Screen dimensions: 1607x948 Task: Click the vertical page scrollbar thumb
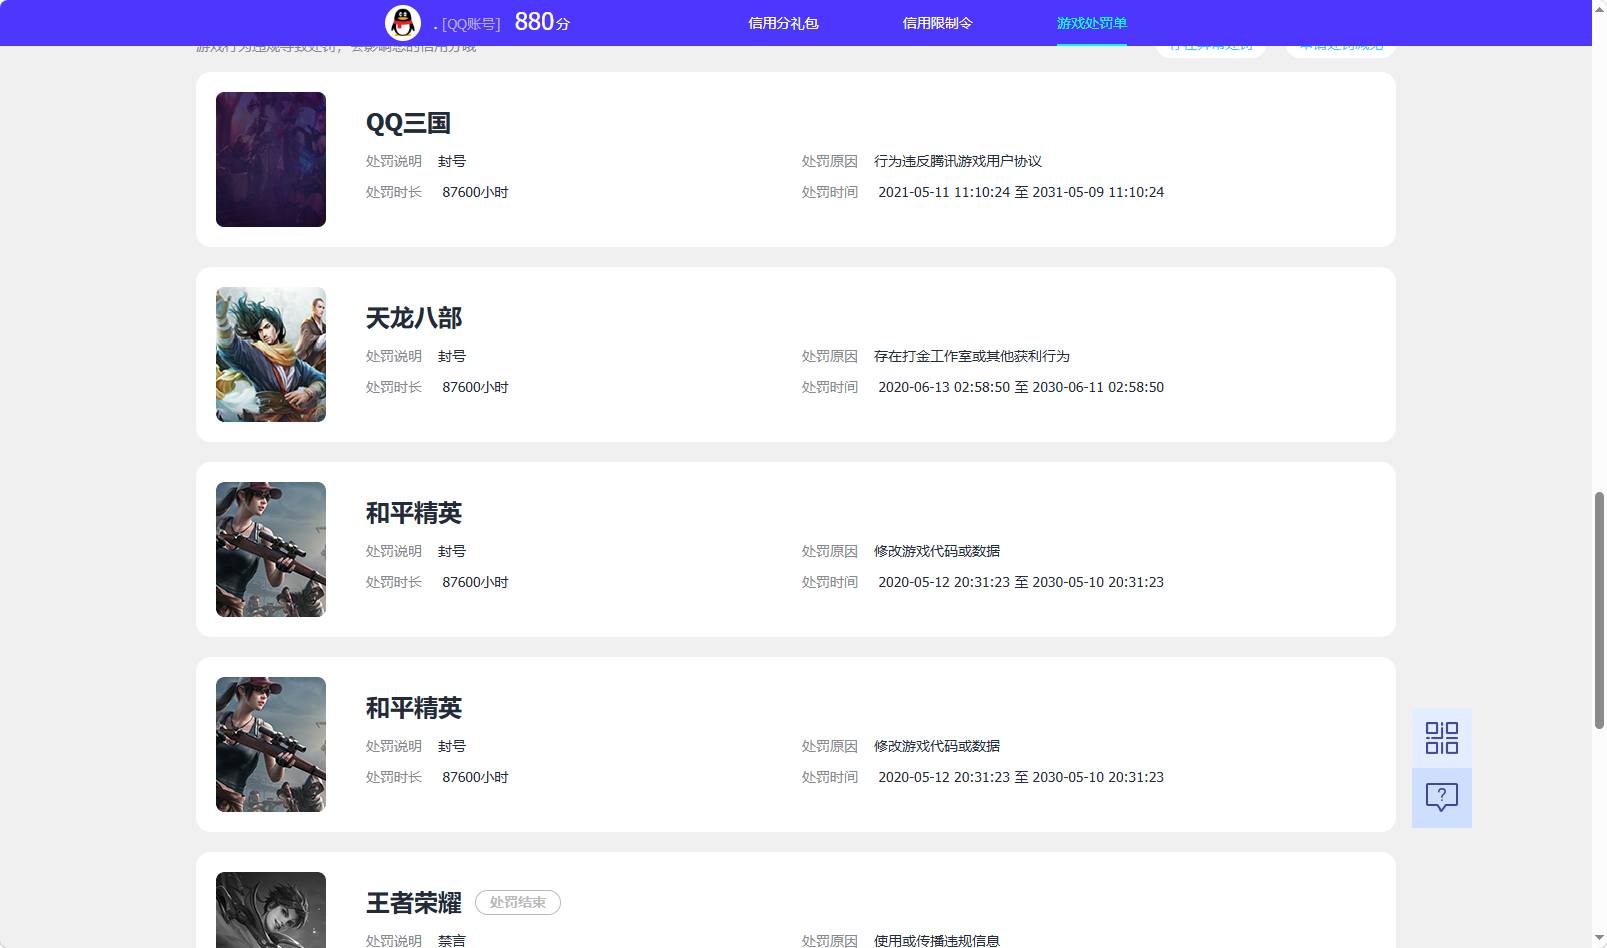pos(1598,610)
